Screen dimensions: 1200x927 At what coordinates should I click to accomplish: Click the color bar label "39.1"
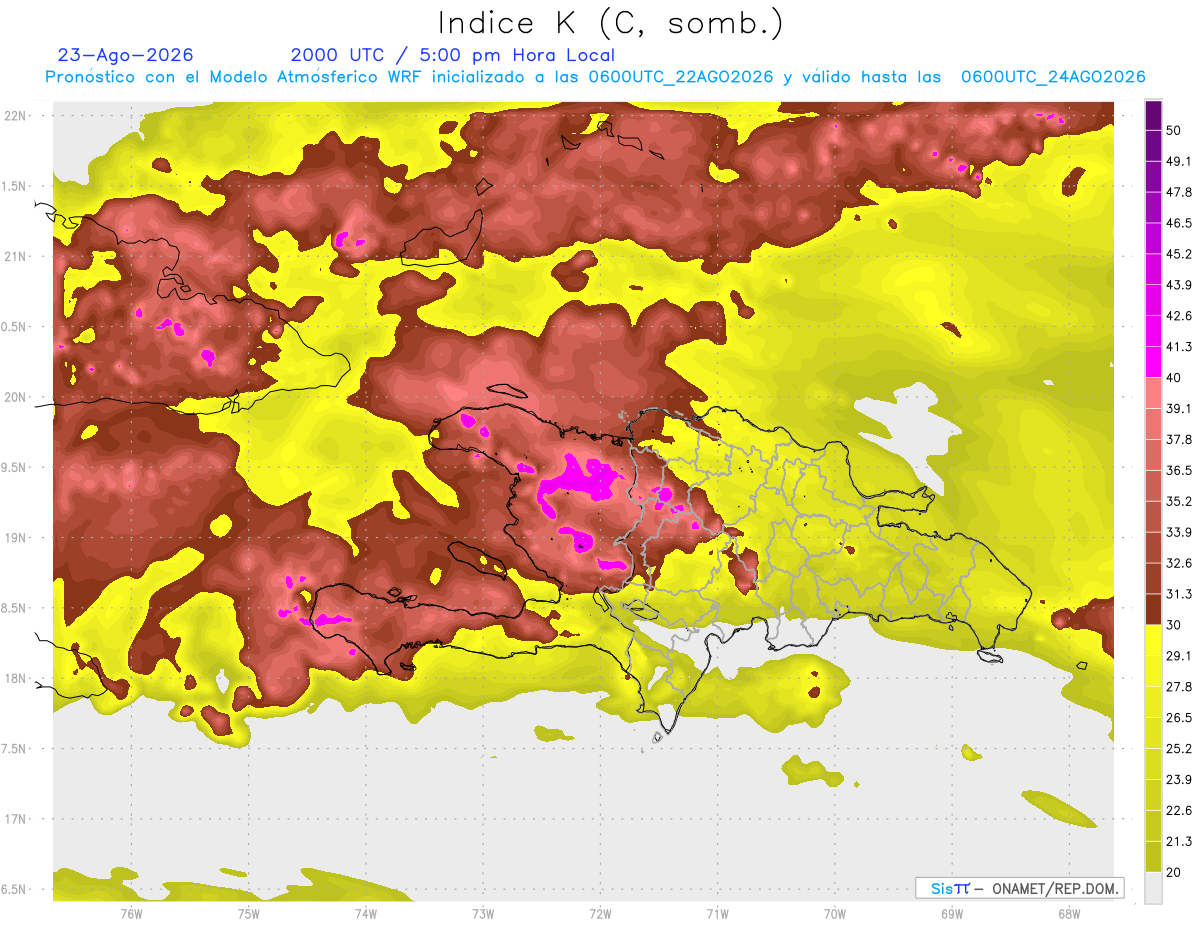1179,408
